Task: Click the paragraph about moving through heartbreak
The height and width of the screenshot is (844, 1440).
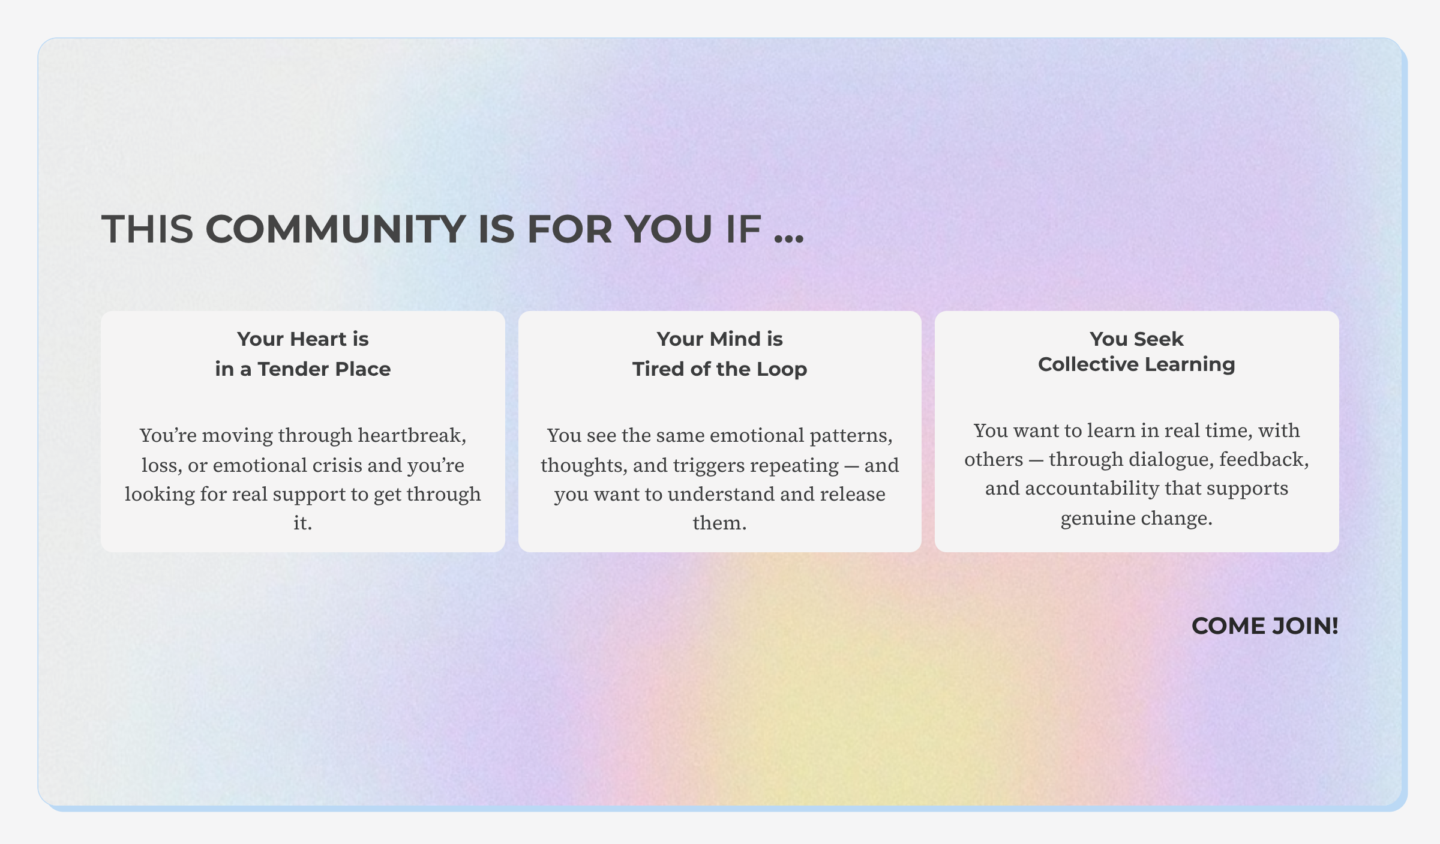Action: [x=302, y=478]
